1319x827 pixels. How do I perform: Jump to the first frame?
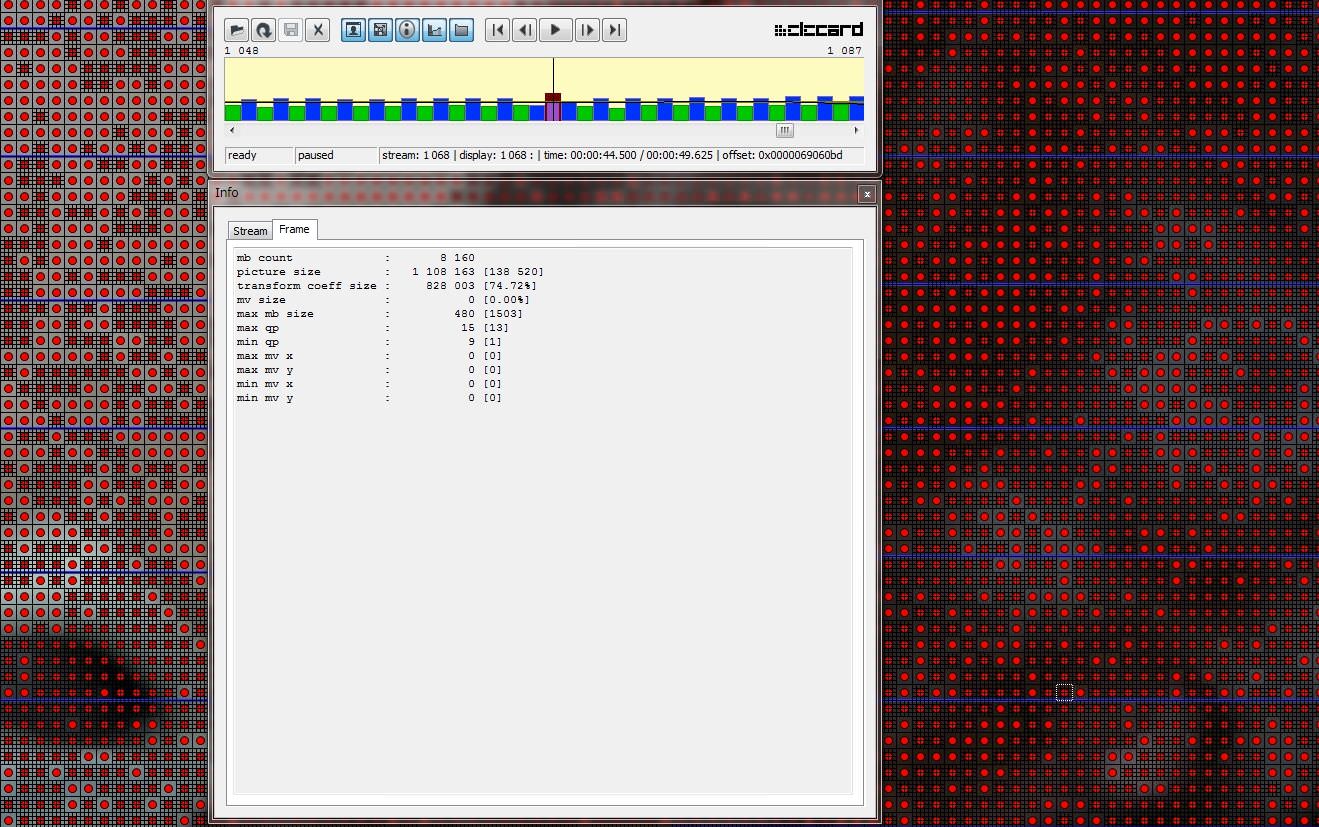(497, 30)
